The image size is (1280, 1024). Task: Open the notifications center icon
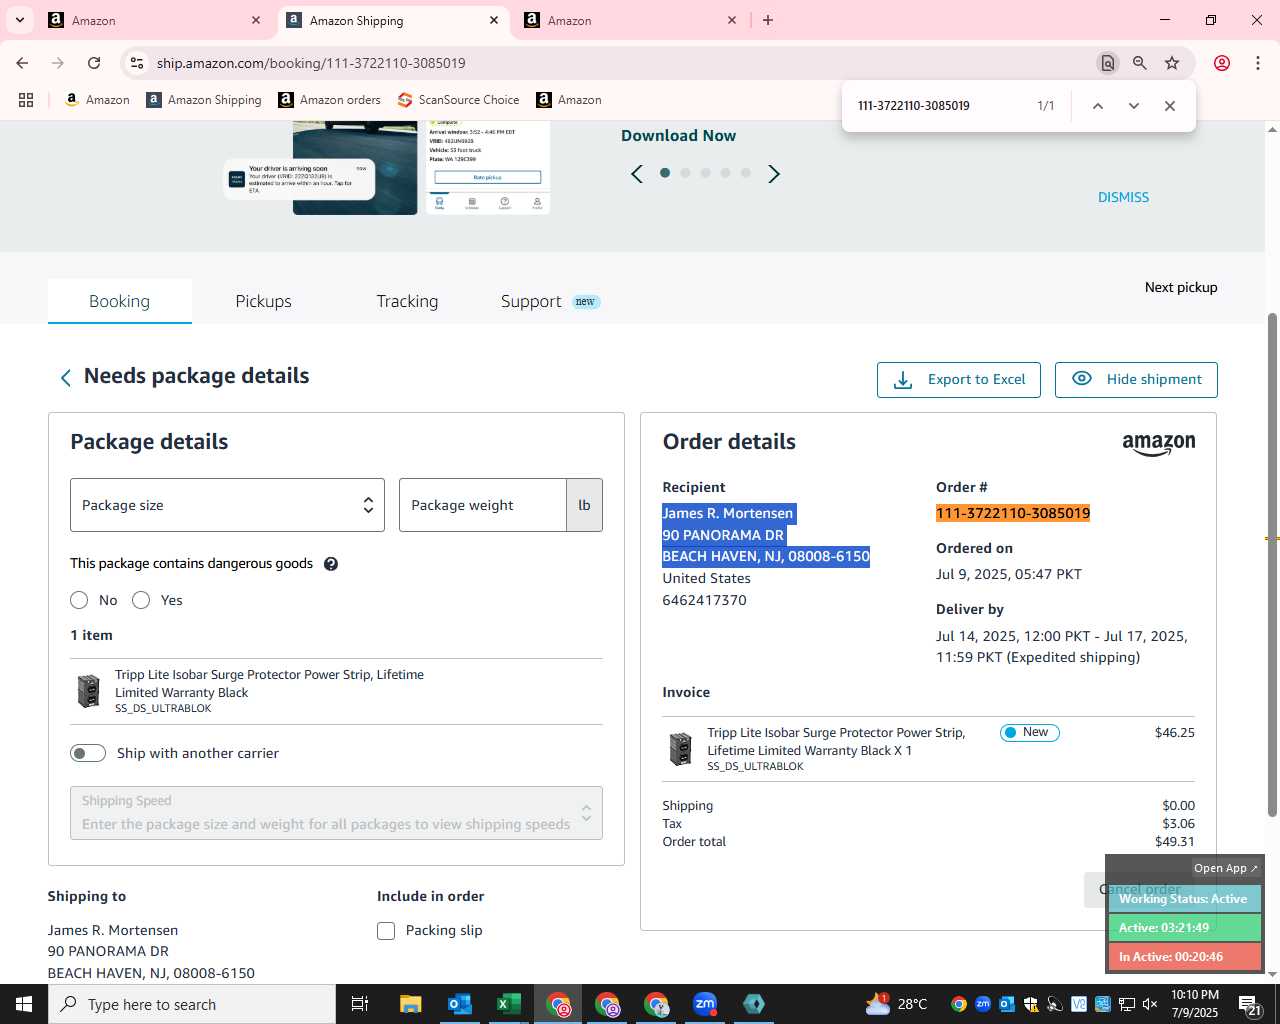[1251, 1004]
